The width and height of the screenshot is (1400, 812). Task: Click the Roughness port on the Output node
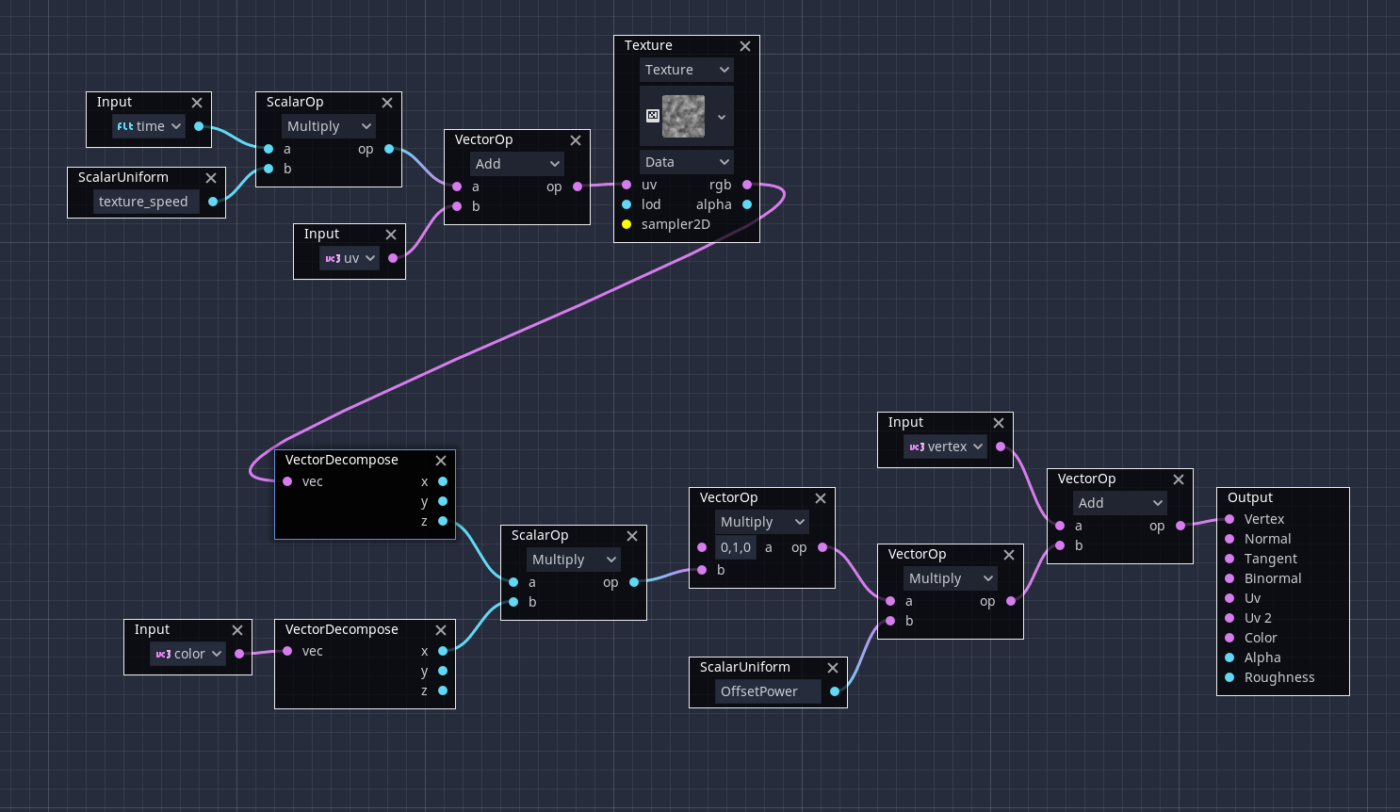1228,677
